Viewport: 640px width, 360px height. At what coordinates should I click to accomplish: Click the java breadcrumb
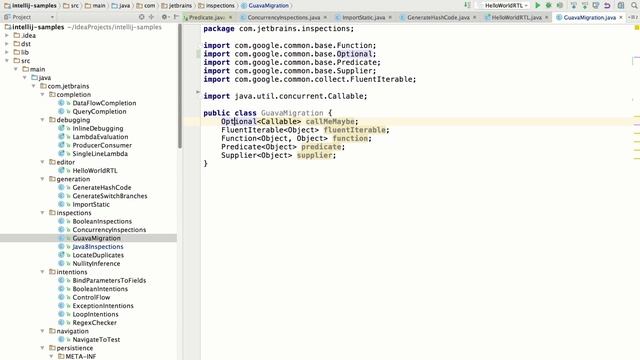click(x=120, y=6)
